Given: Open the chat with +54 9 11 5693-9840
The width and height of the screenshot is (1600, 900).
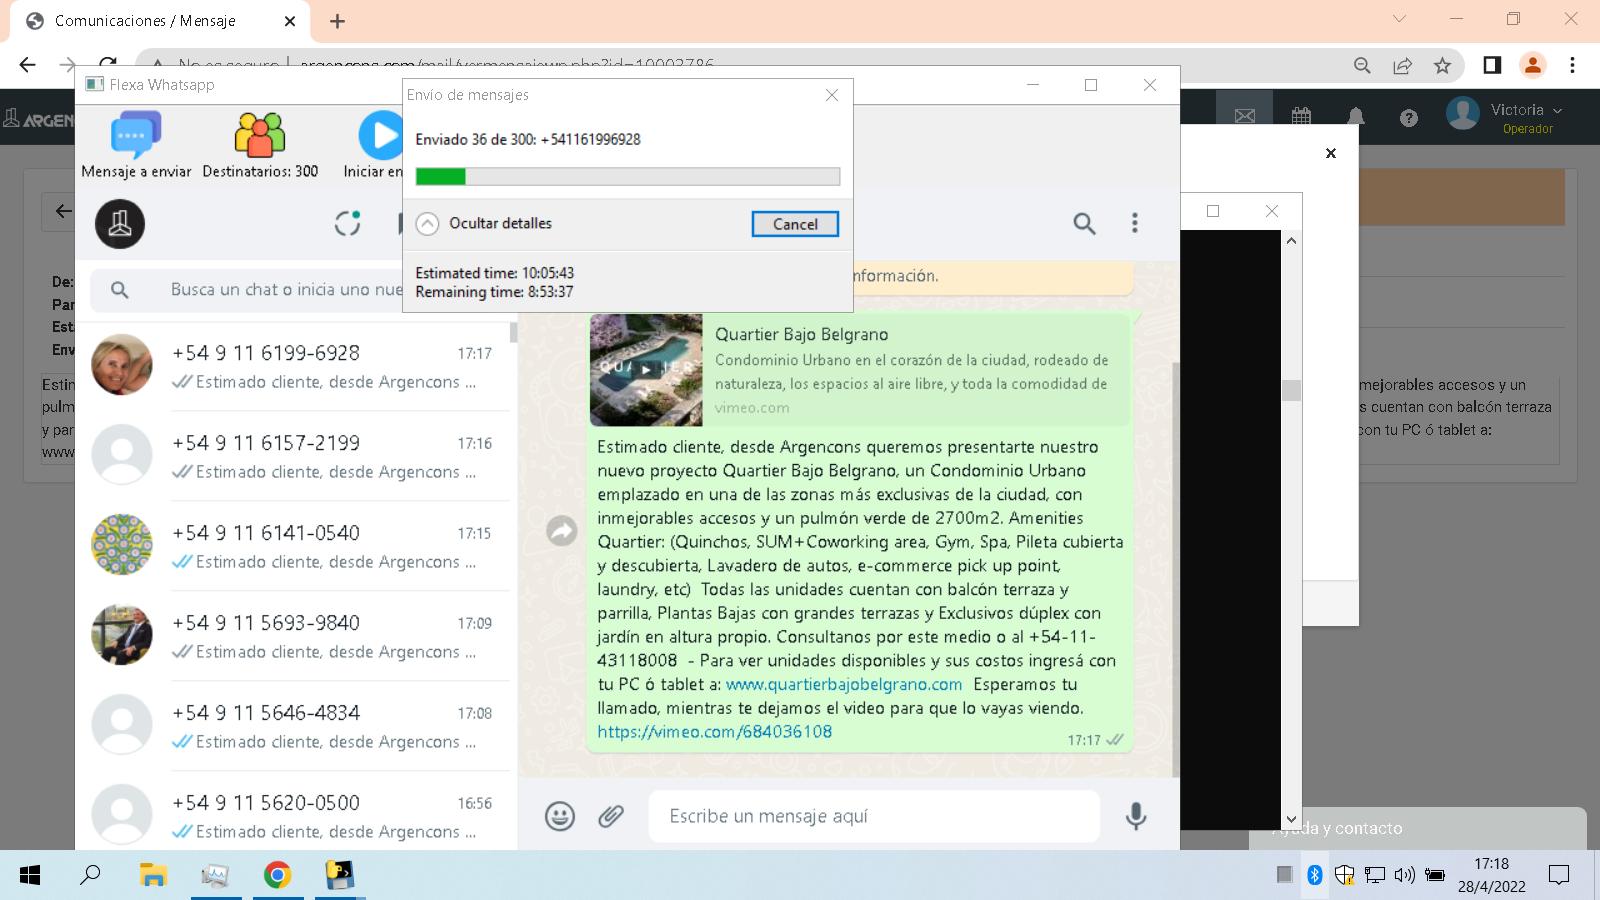Looking at the screenshot, I should pyautogui.click(x=296, y=635).
